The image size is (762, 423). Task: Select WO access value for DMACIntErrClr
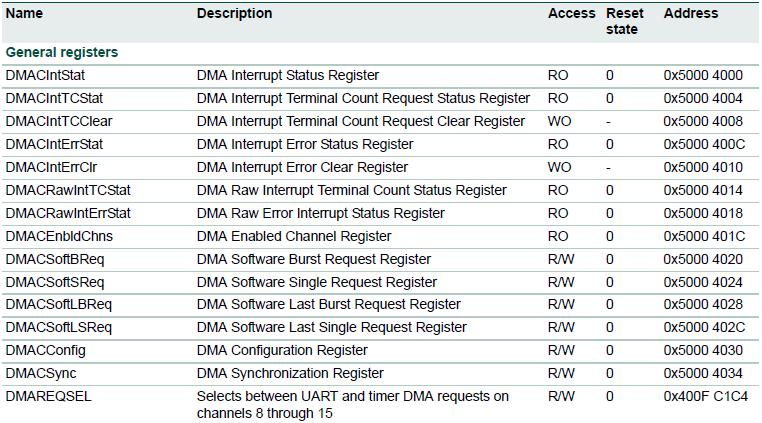559,167
